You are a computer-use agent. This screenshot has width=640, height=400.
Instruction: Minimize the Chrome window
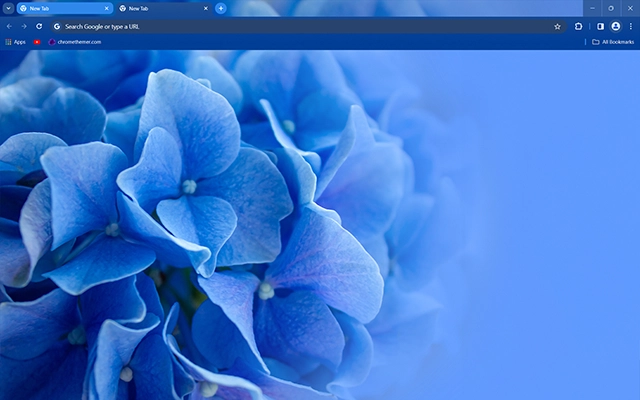click(x=592, y=8)
